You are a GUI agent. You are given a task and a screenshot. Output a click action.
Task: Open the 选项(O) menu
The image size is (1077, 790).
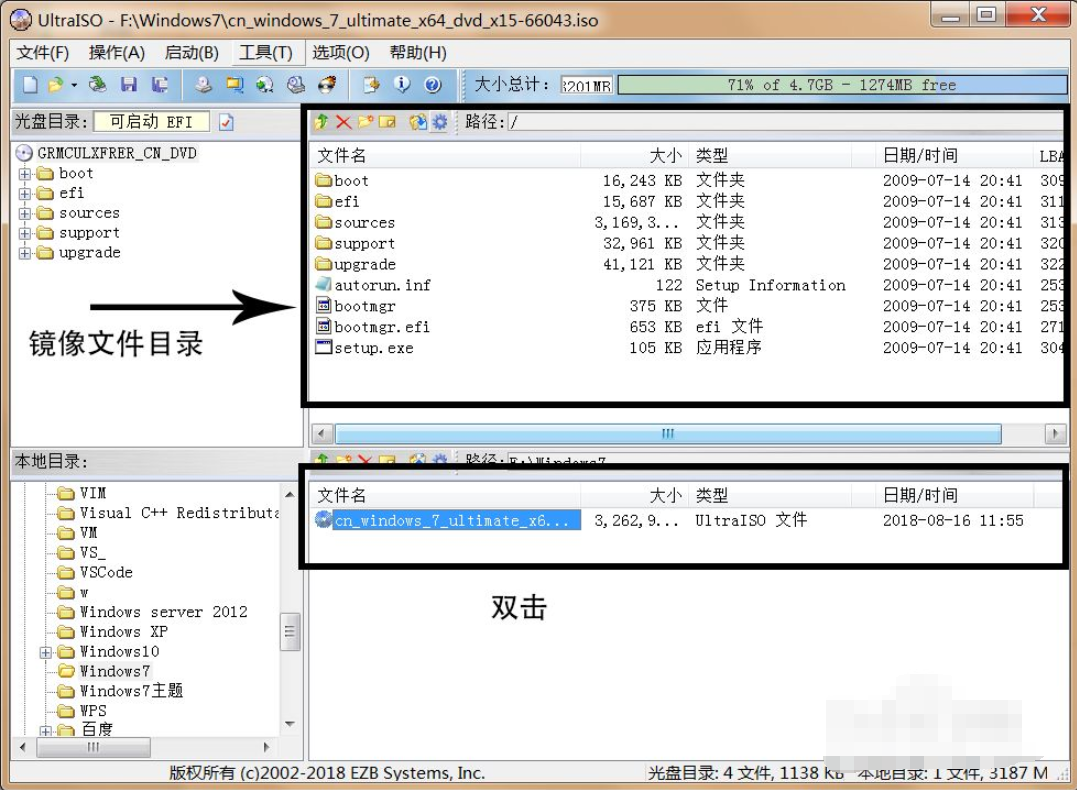point(340,52)
